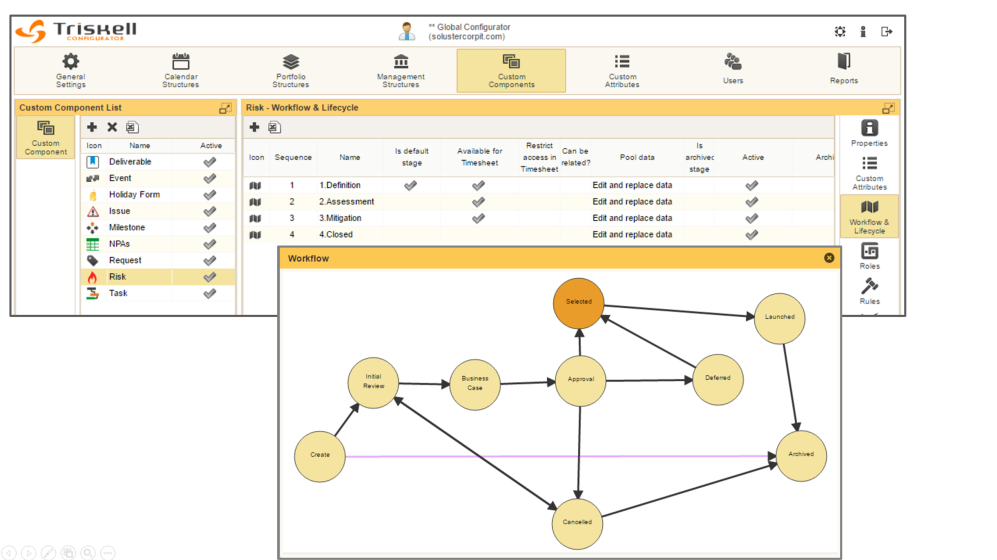Add a new custom component
The width and height of the screenshot is (997, 560).
92,127
